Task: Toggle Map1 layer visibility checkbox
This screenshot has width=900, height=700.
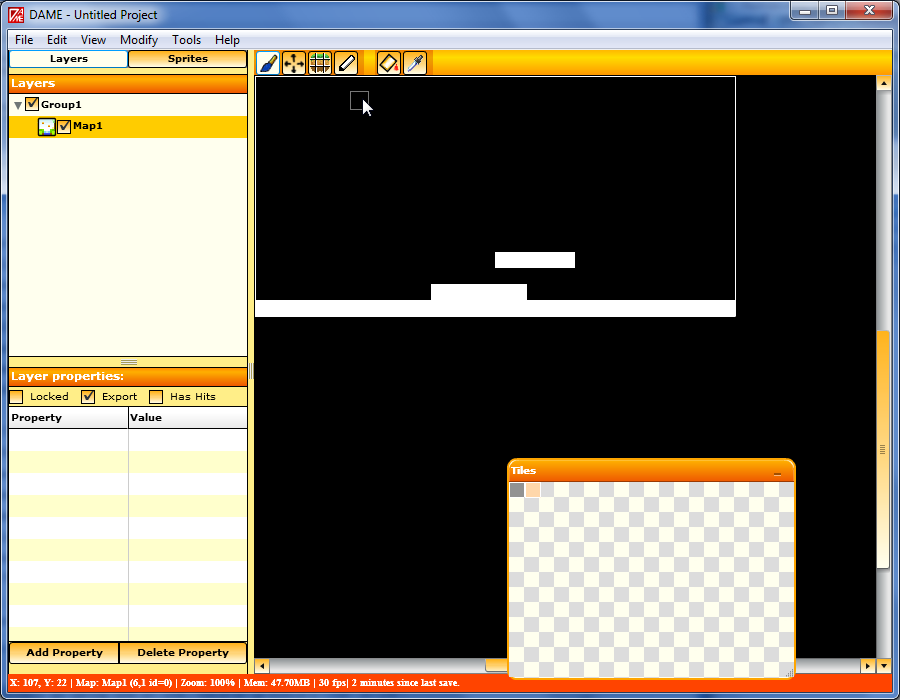Action: pyautogui.click(x=64, y=126)
